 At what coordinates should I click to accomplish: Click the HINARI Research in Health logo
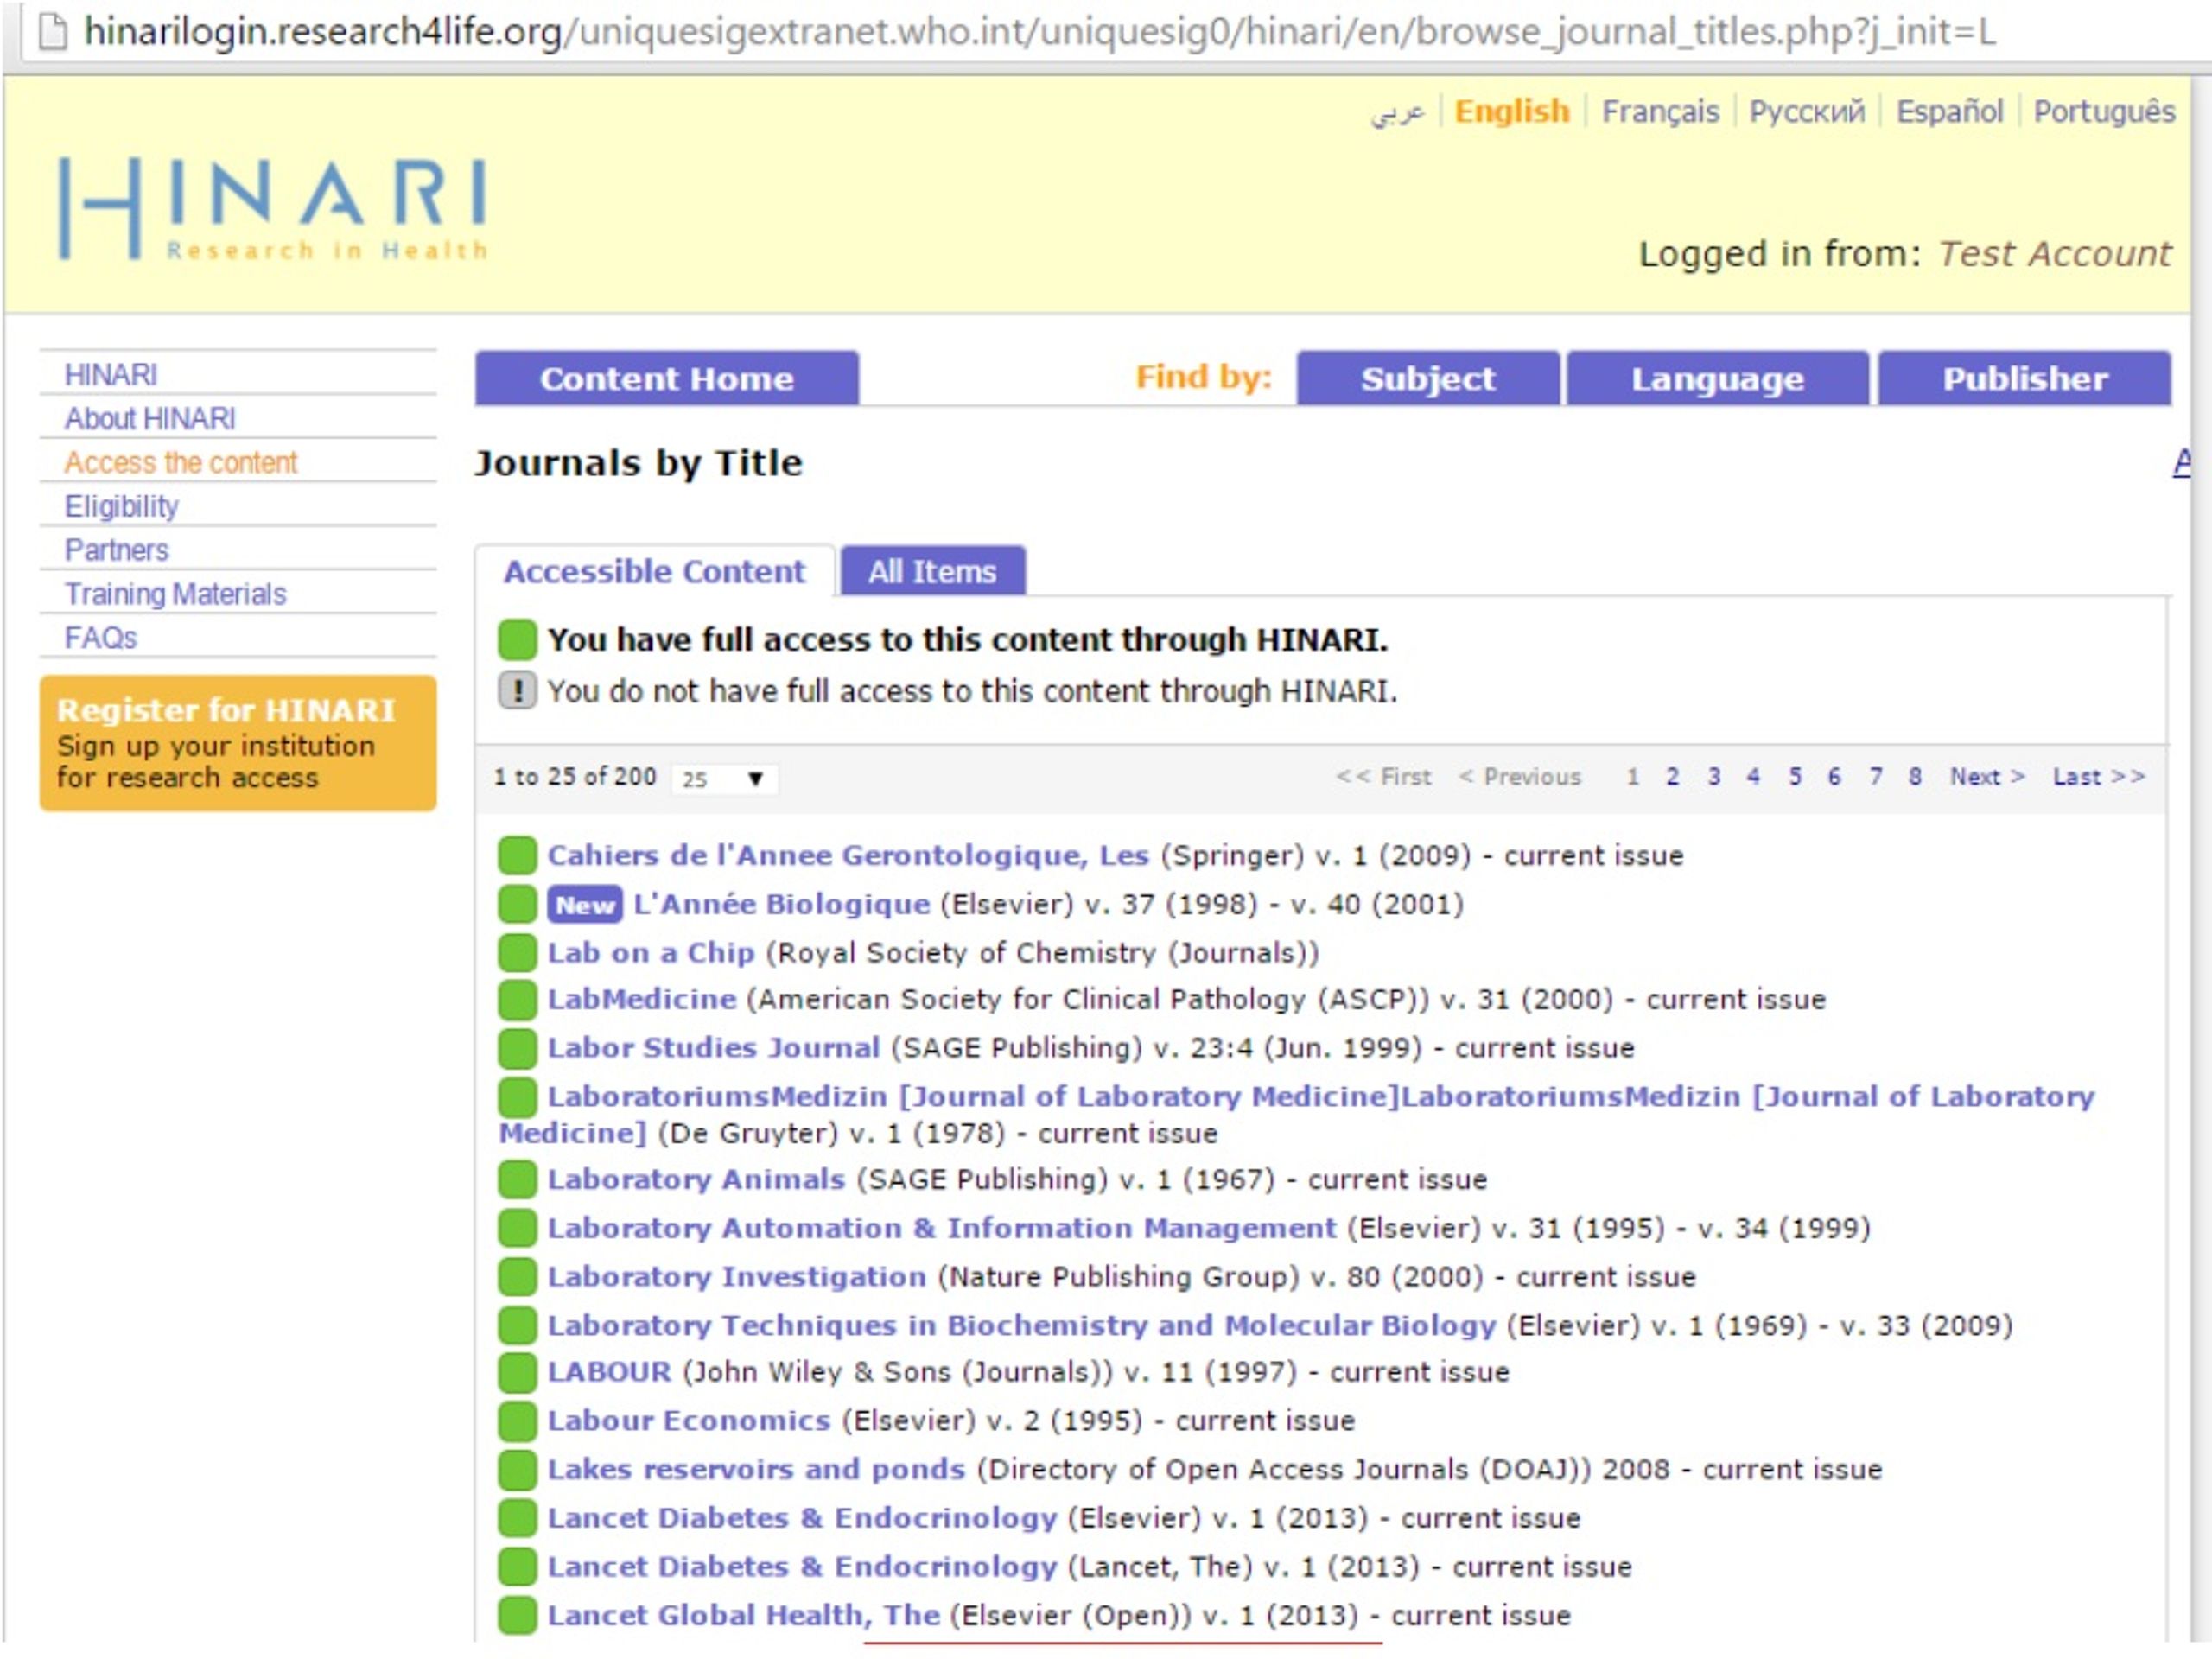[273, 209]
